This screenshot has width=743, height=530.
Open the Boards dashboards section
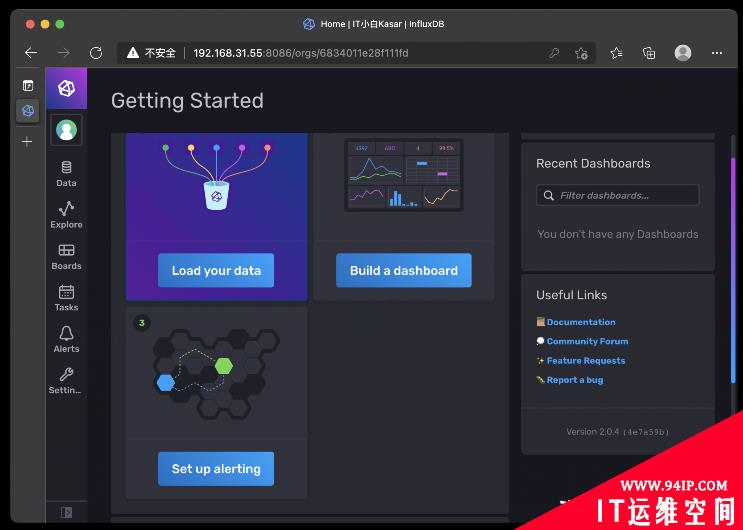pyautogui.click(x=66, y=257)
